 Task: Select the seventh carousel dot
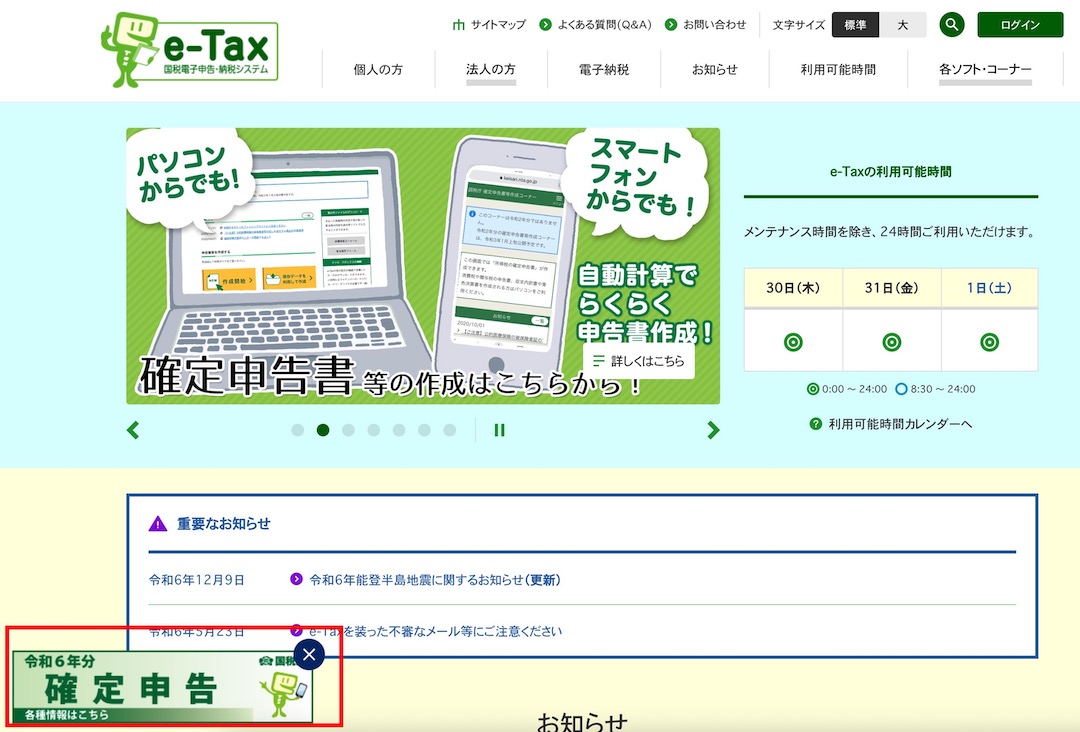[x=450, y=430]
